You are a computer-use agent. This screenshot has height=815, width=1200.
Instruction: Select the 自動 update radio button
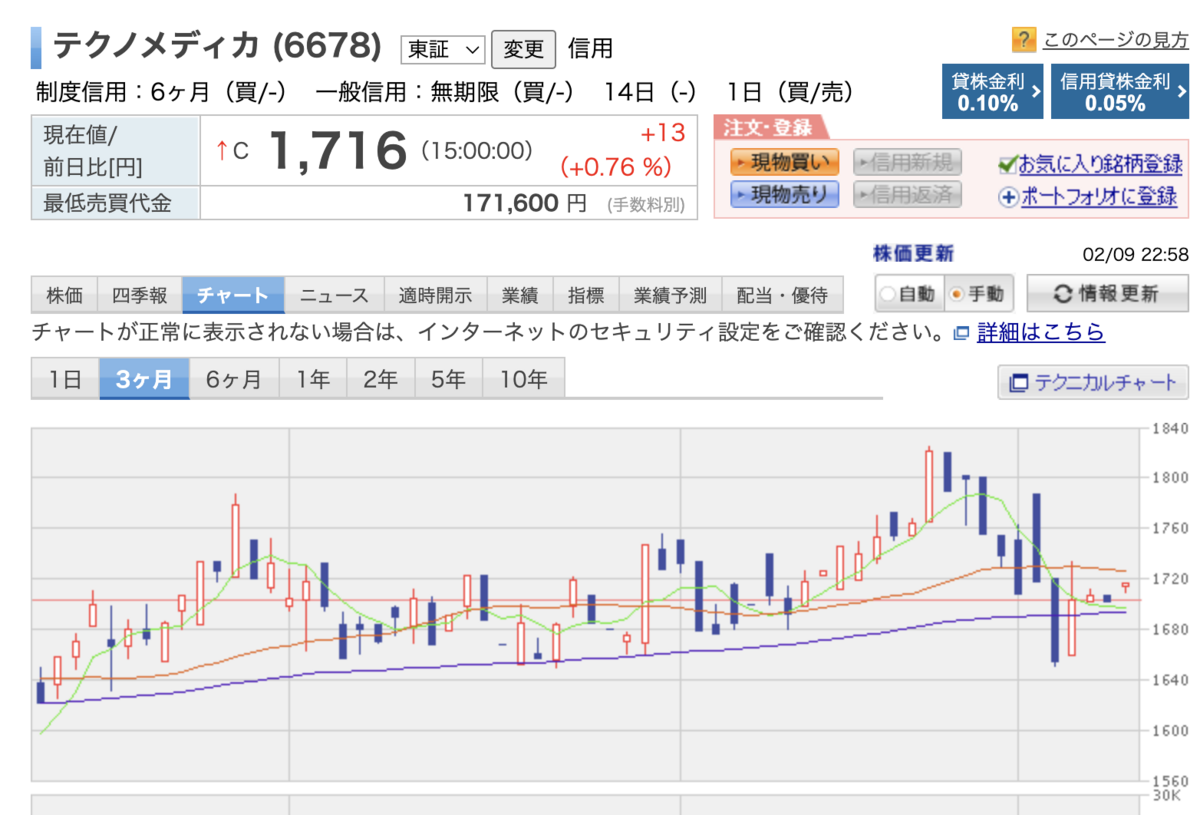886,294
